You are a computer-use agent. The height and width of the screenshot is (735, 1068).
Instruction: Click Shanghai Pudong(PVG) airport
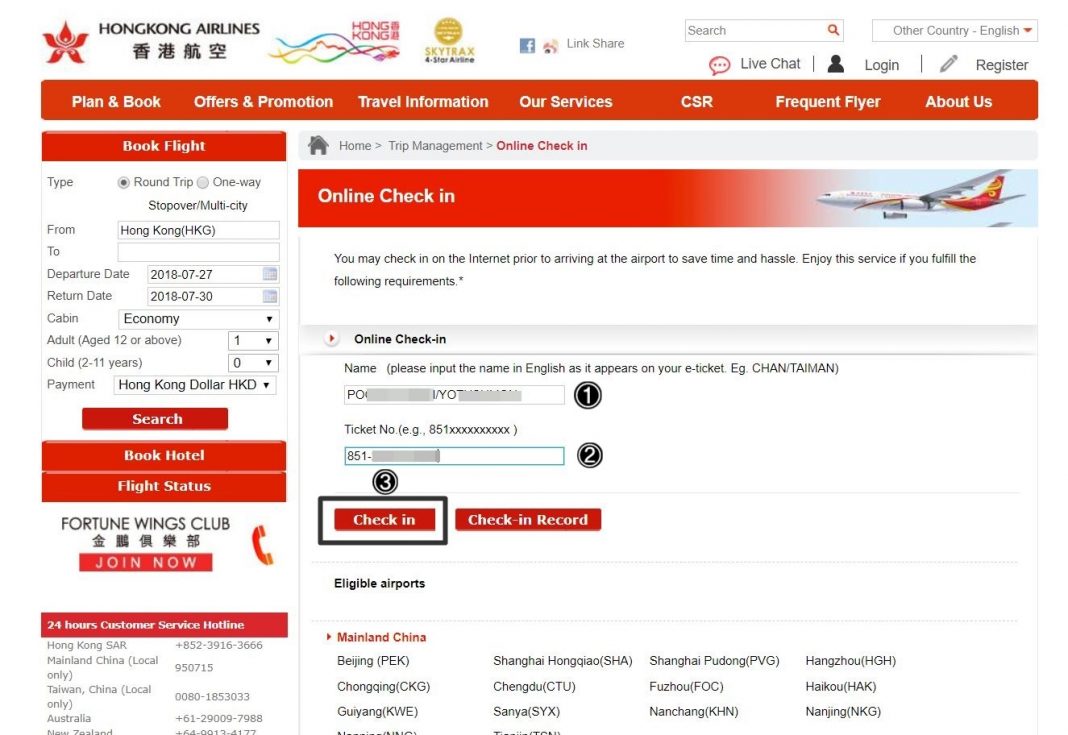[714, 661]
